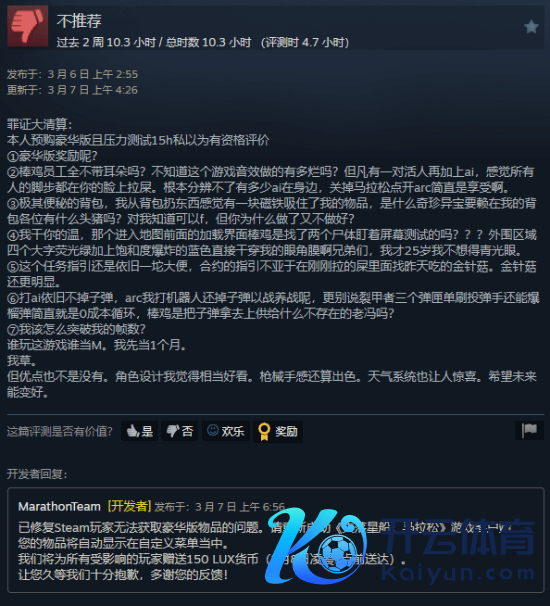Click the red thumbs-down review icon

27,26
